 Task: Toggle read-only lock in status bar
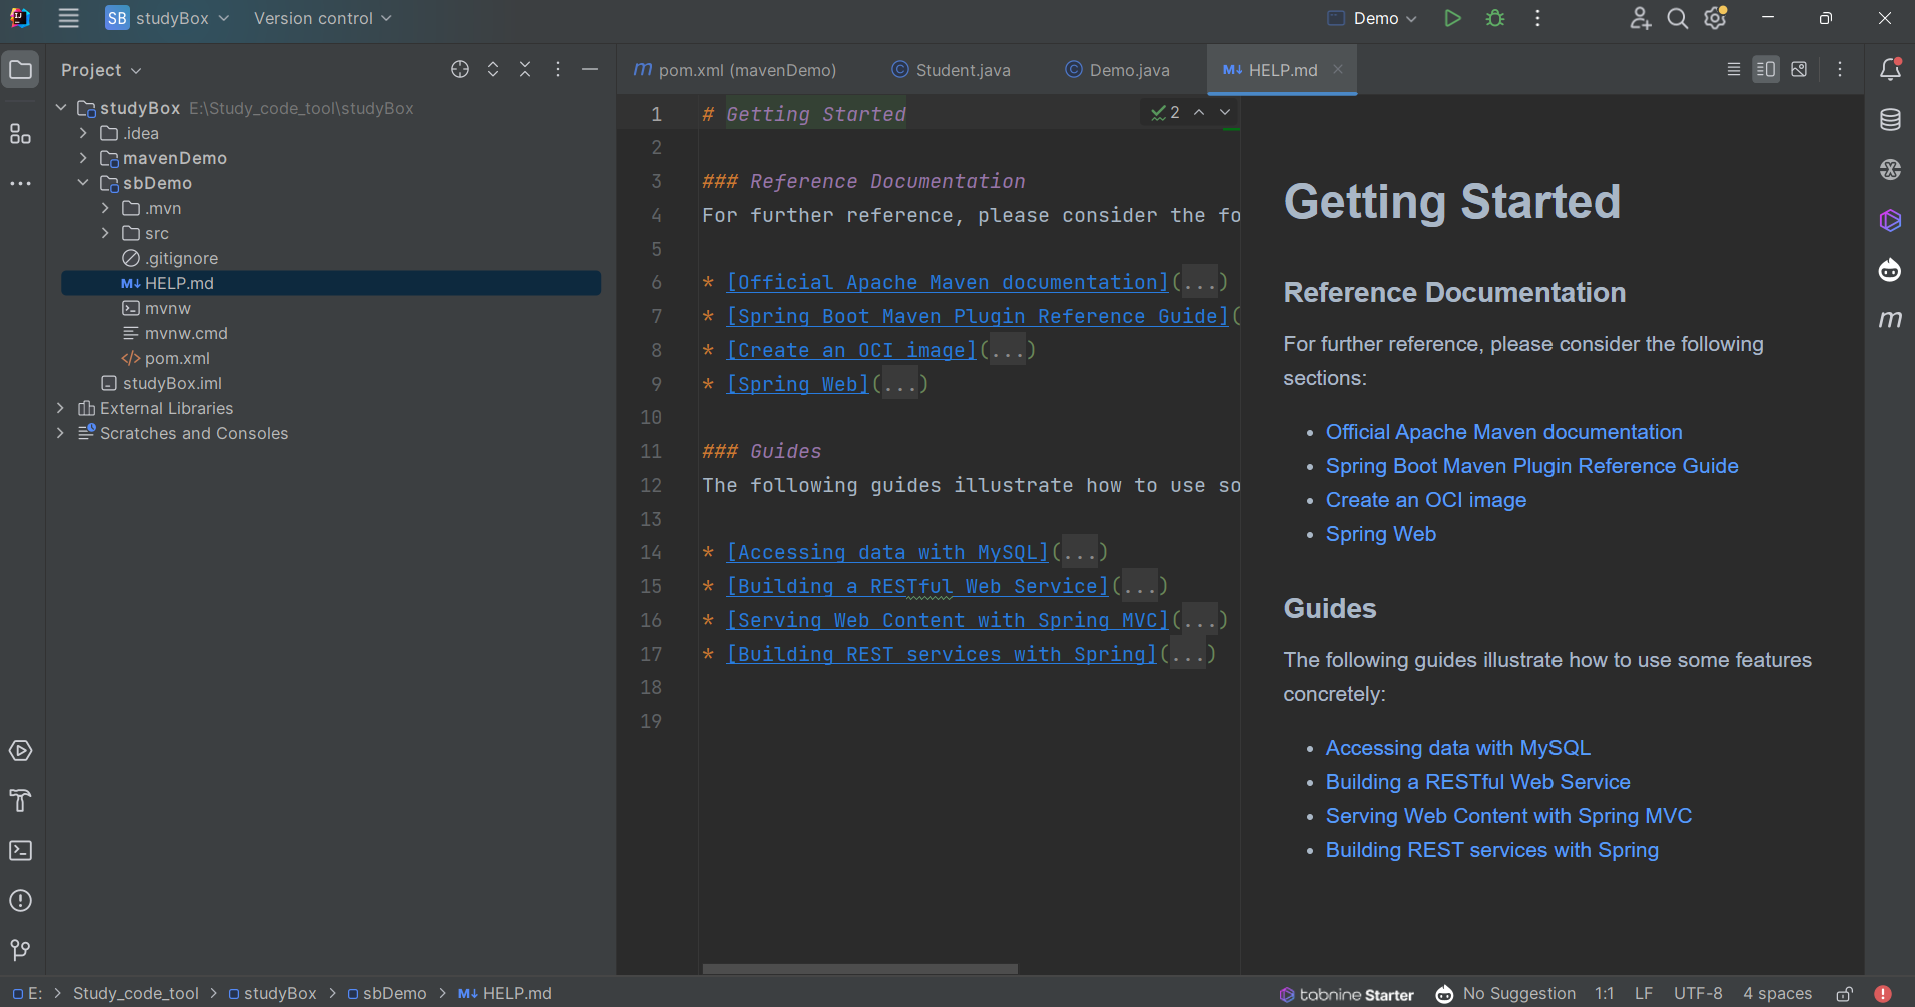point(1845,994)
